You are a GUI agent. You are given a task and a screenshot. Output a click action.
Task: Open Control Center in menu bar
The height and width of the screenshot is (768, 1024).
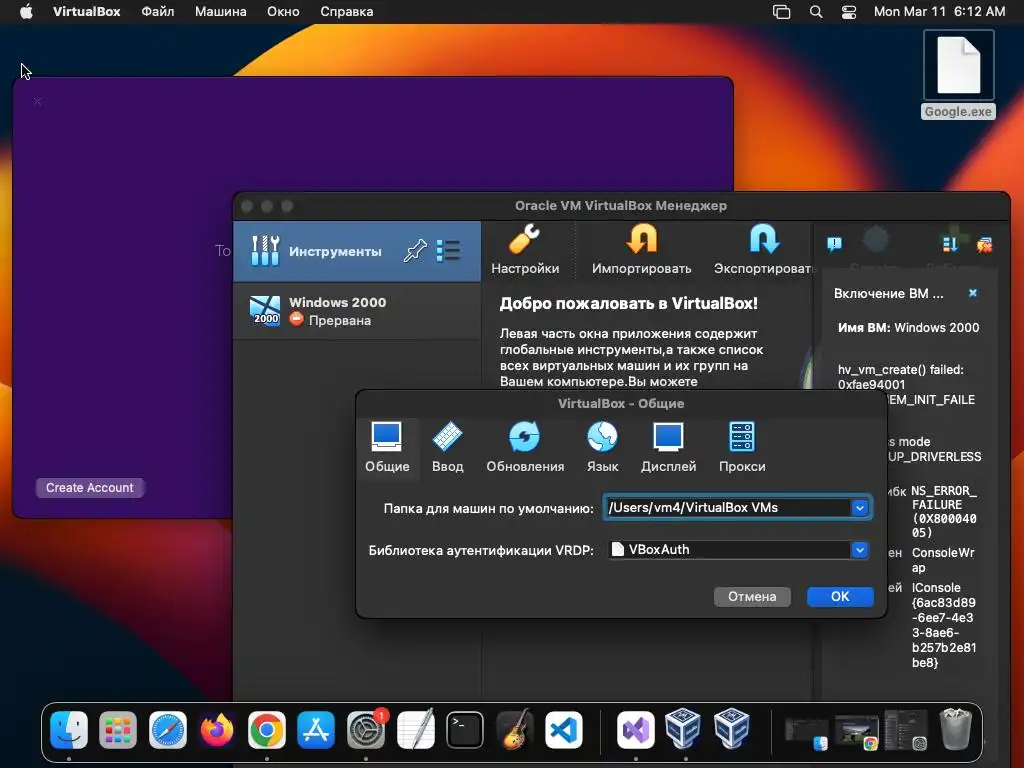(849, 12)
